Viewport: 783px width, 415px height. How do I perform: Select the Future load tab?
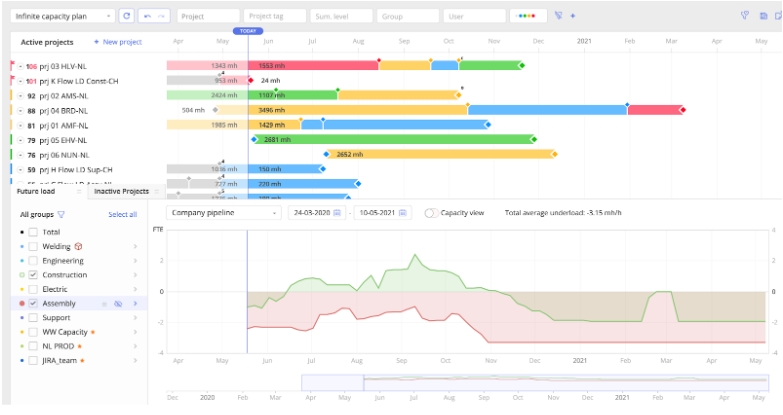pyautogui.click(x=36, y=191)
